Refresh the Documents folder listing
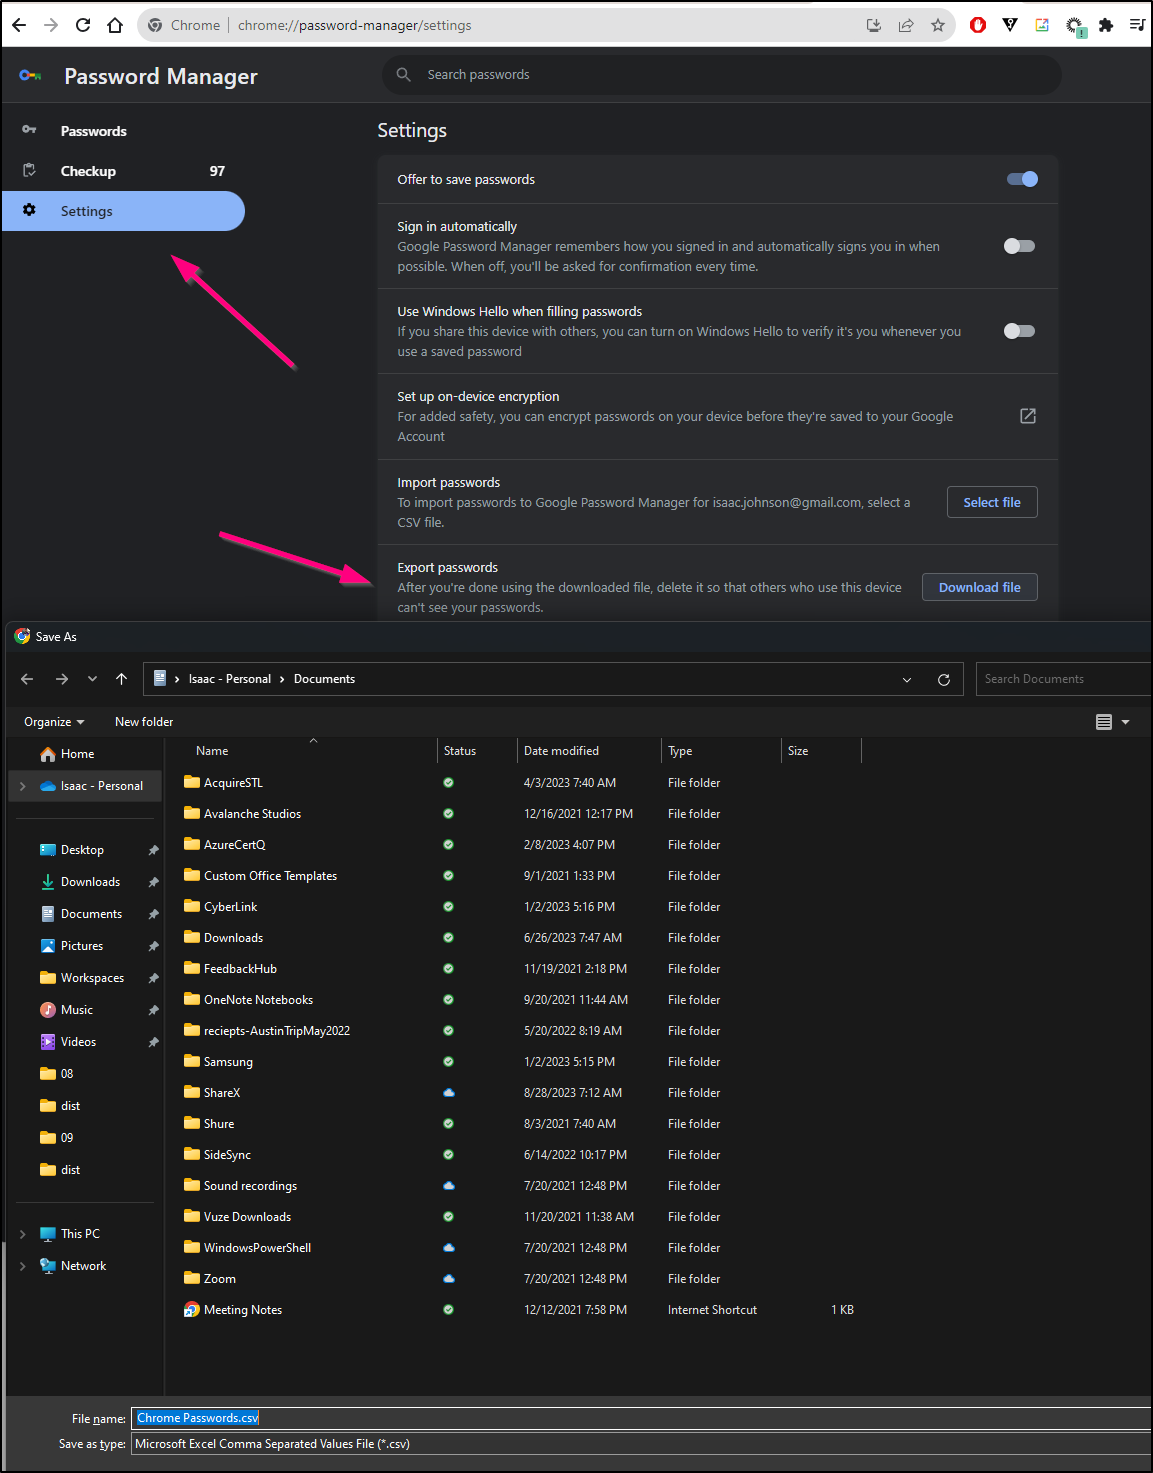This screenshot has height=1473, width=1153. point(943,679)
